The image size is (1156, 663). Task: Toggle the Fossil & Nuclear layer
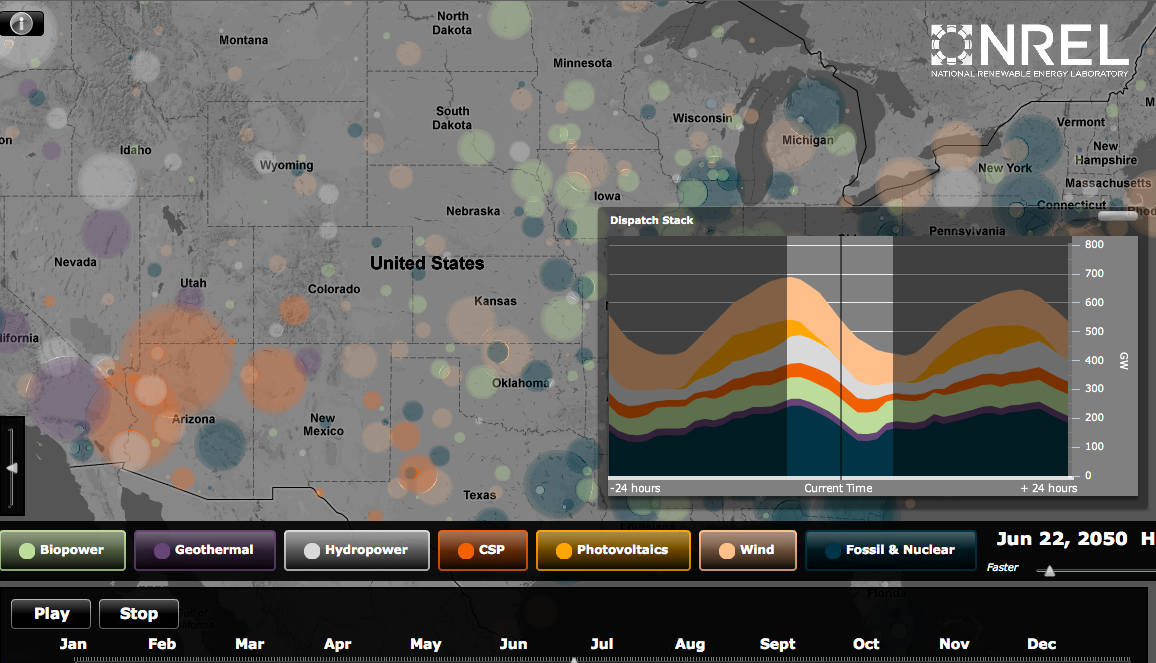pos(891,550)
